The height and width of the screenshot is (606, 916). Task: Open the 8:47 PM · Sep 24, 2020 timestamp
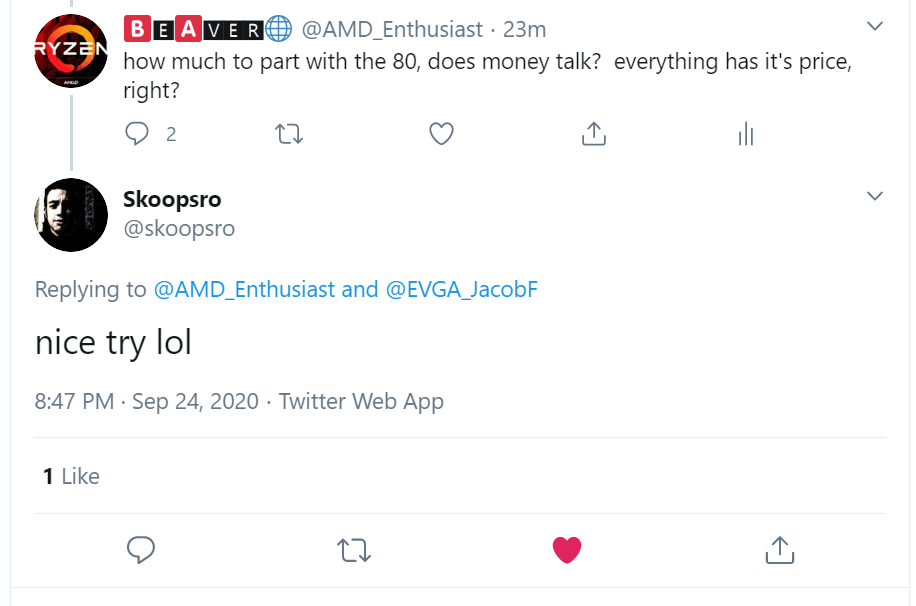click(146, 402)
